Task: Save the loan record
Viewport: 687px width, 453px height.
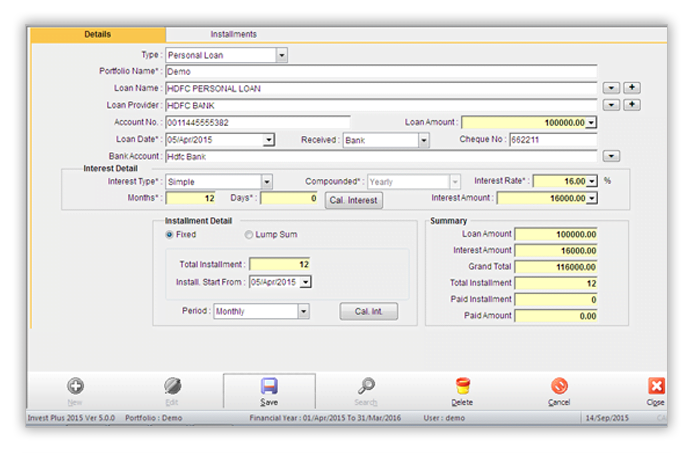Action: [269, 391]
